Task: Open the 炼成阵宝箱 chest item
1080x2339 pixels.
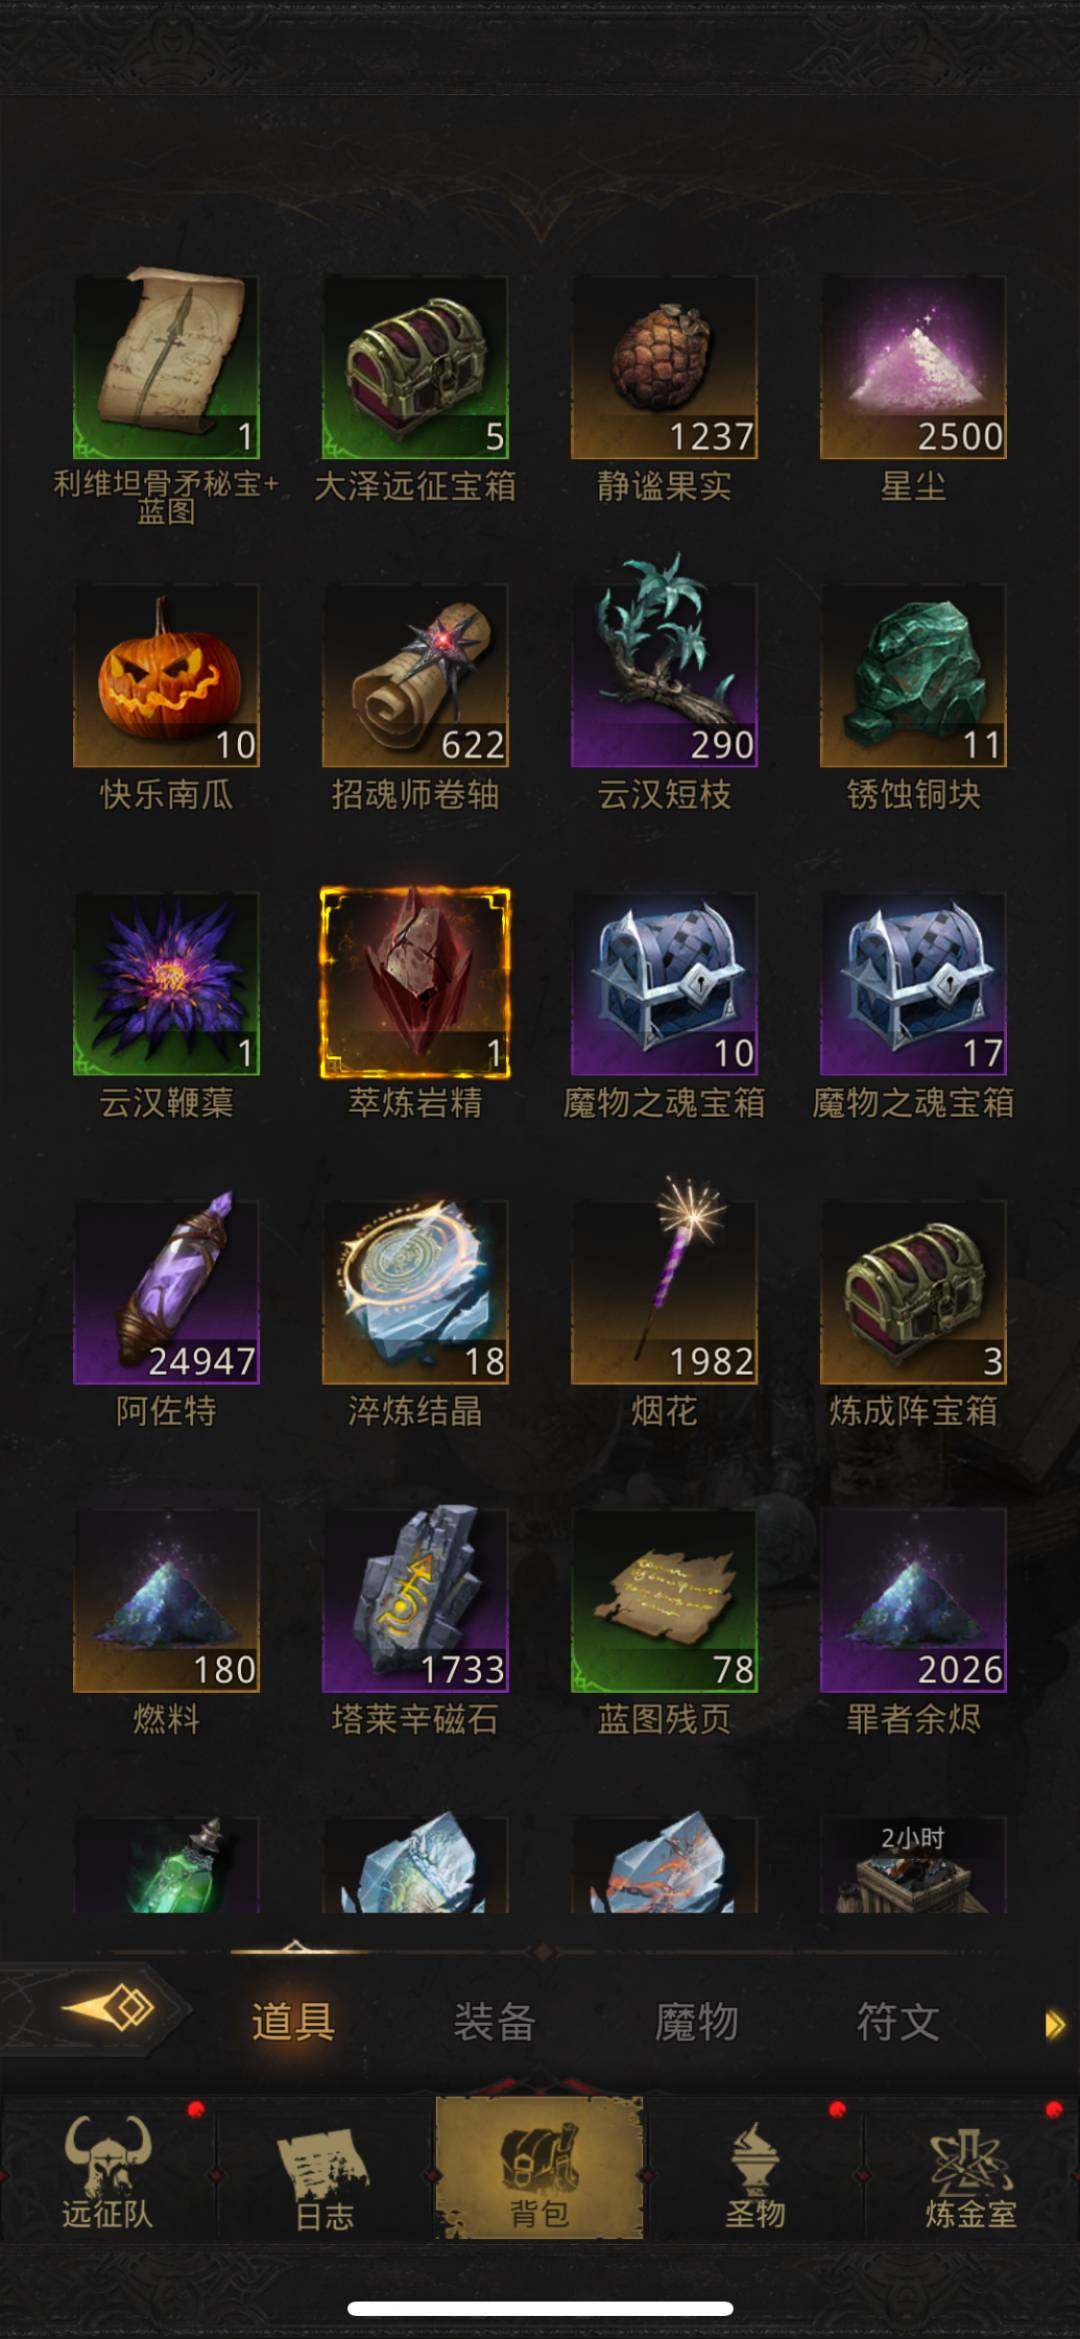Action: 913,1292
